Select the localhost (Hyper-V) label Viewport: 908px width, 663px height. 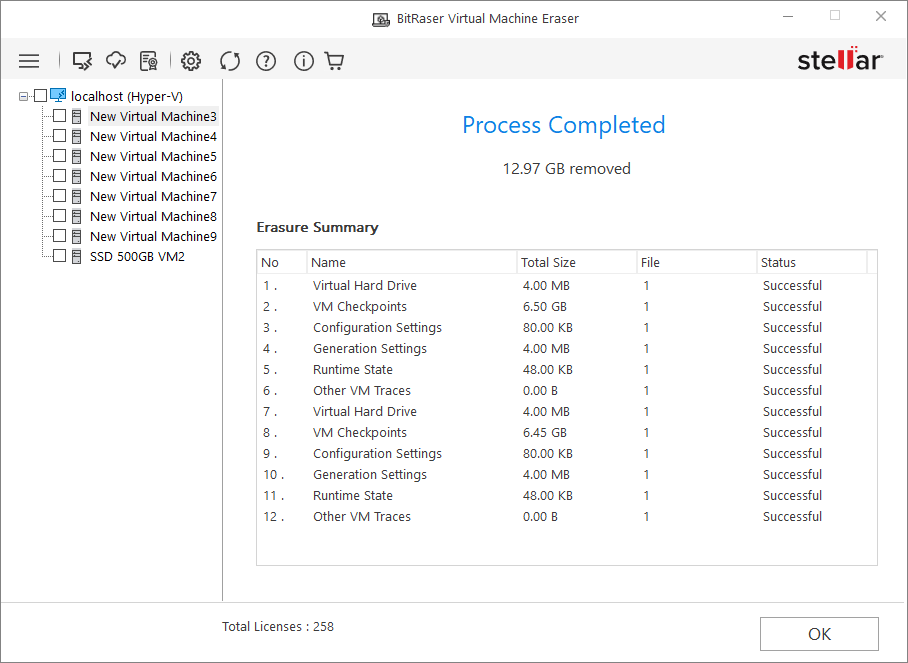127,96
